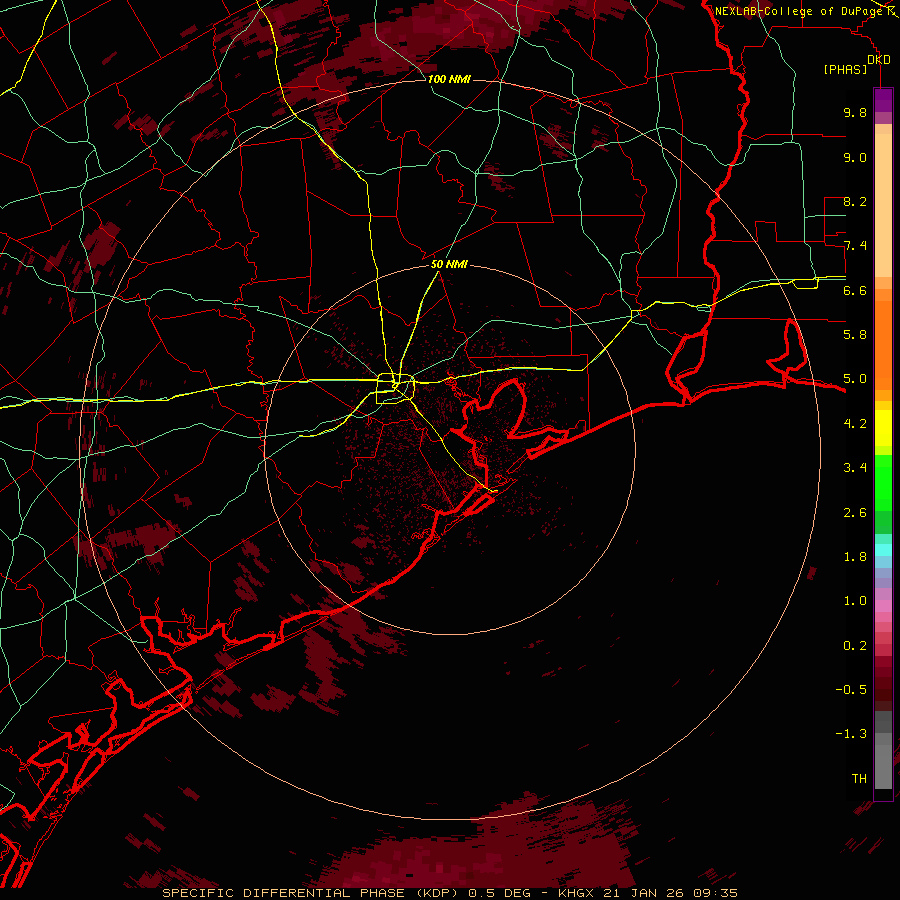This screenshot has height=900, width=900.
Task: Click the NEXLAB-College of DuPage credit text
Action: (x=799, y=11)
